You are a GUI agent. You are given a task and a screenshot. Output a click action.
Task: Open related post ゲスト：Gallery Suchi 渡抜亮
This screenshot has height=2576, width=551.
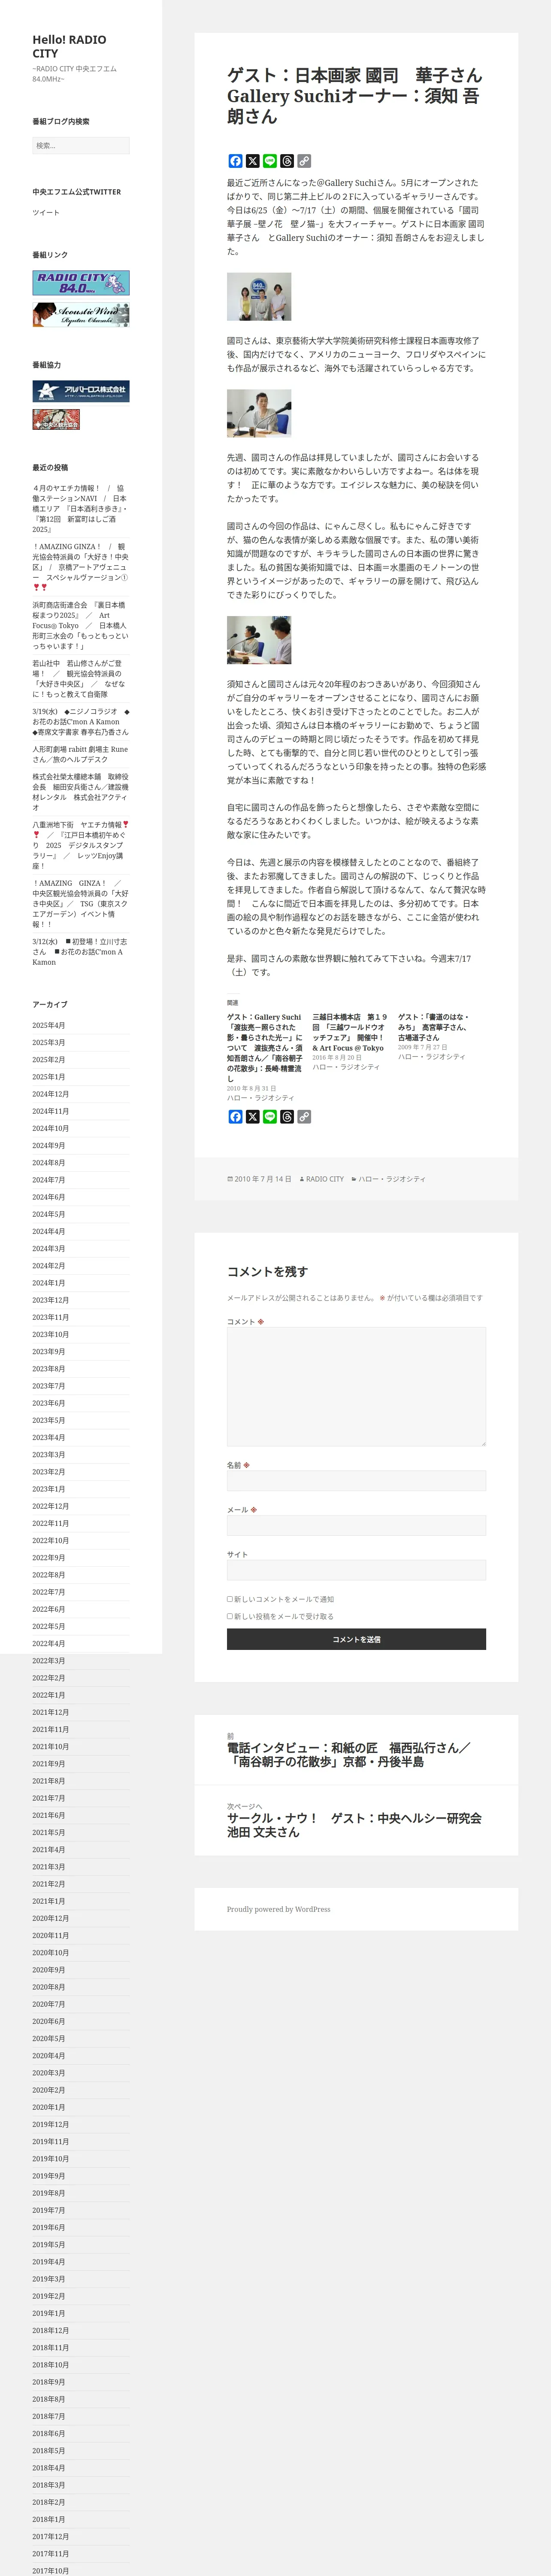tap(265, 1048)
